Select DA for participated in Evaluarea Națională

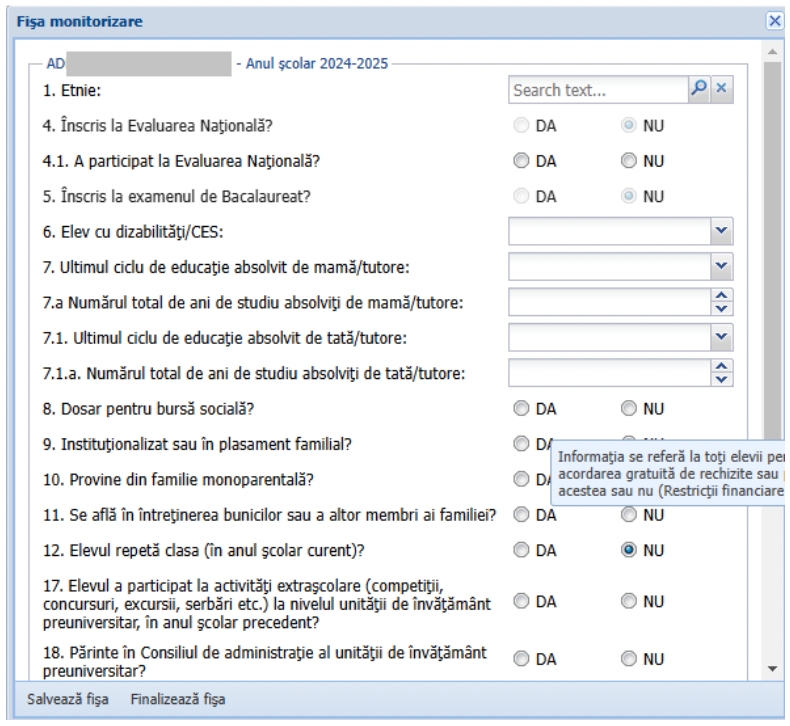520,161
